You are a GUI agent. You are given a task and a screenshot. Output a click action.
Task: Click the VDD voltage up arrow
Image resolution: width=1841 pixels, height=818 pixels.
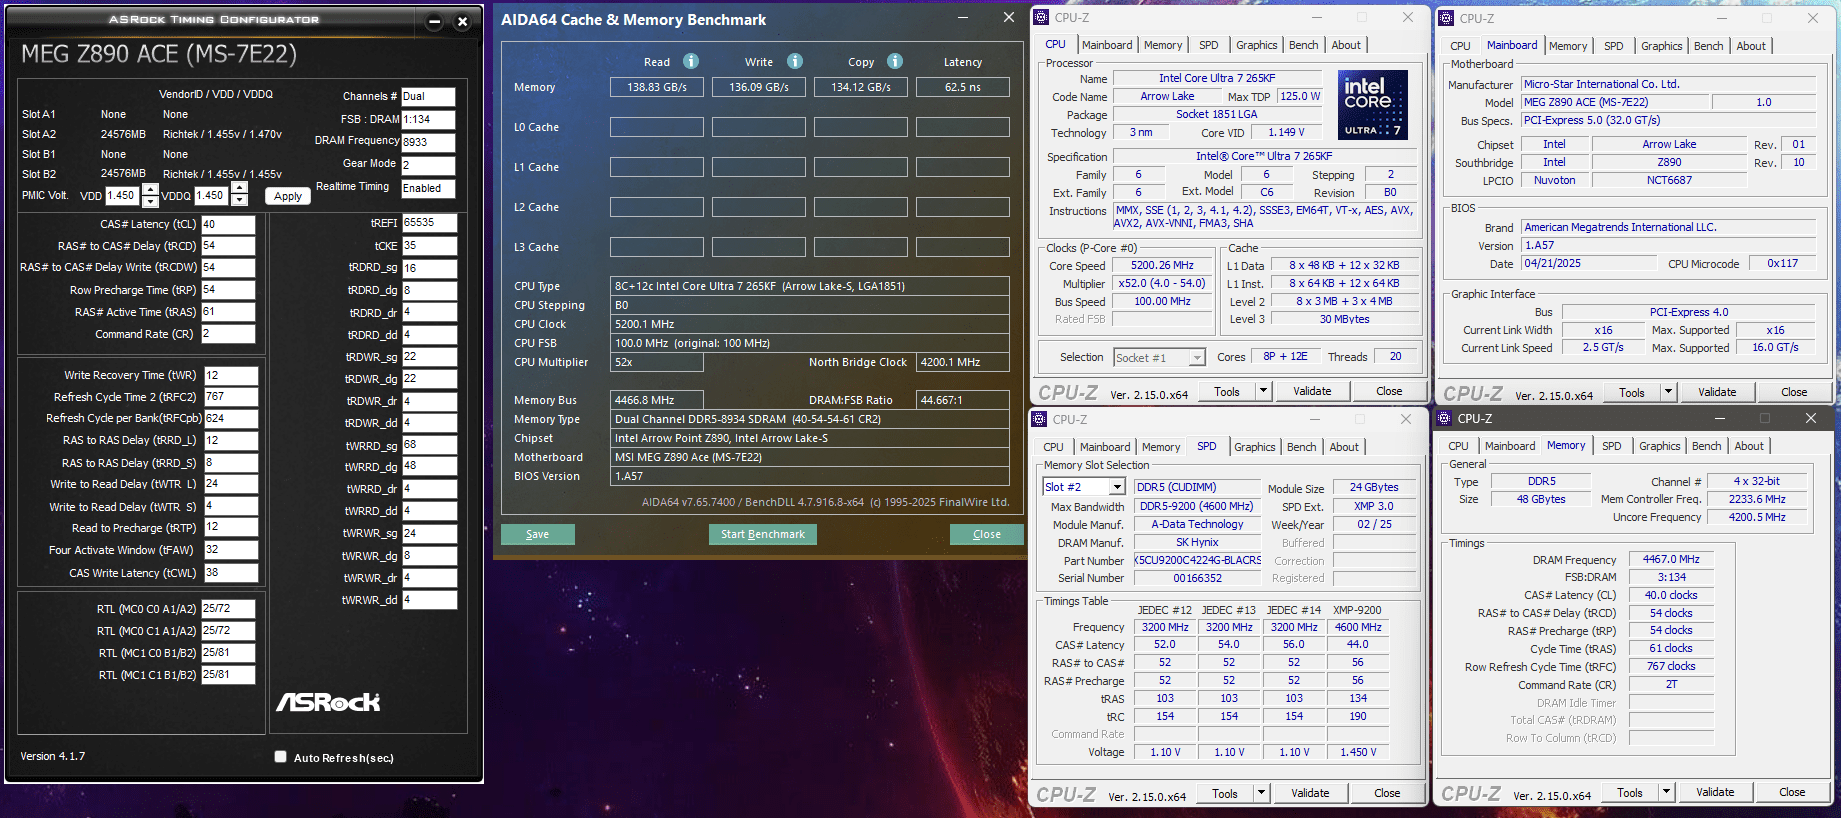pos(150,190)
